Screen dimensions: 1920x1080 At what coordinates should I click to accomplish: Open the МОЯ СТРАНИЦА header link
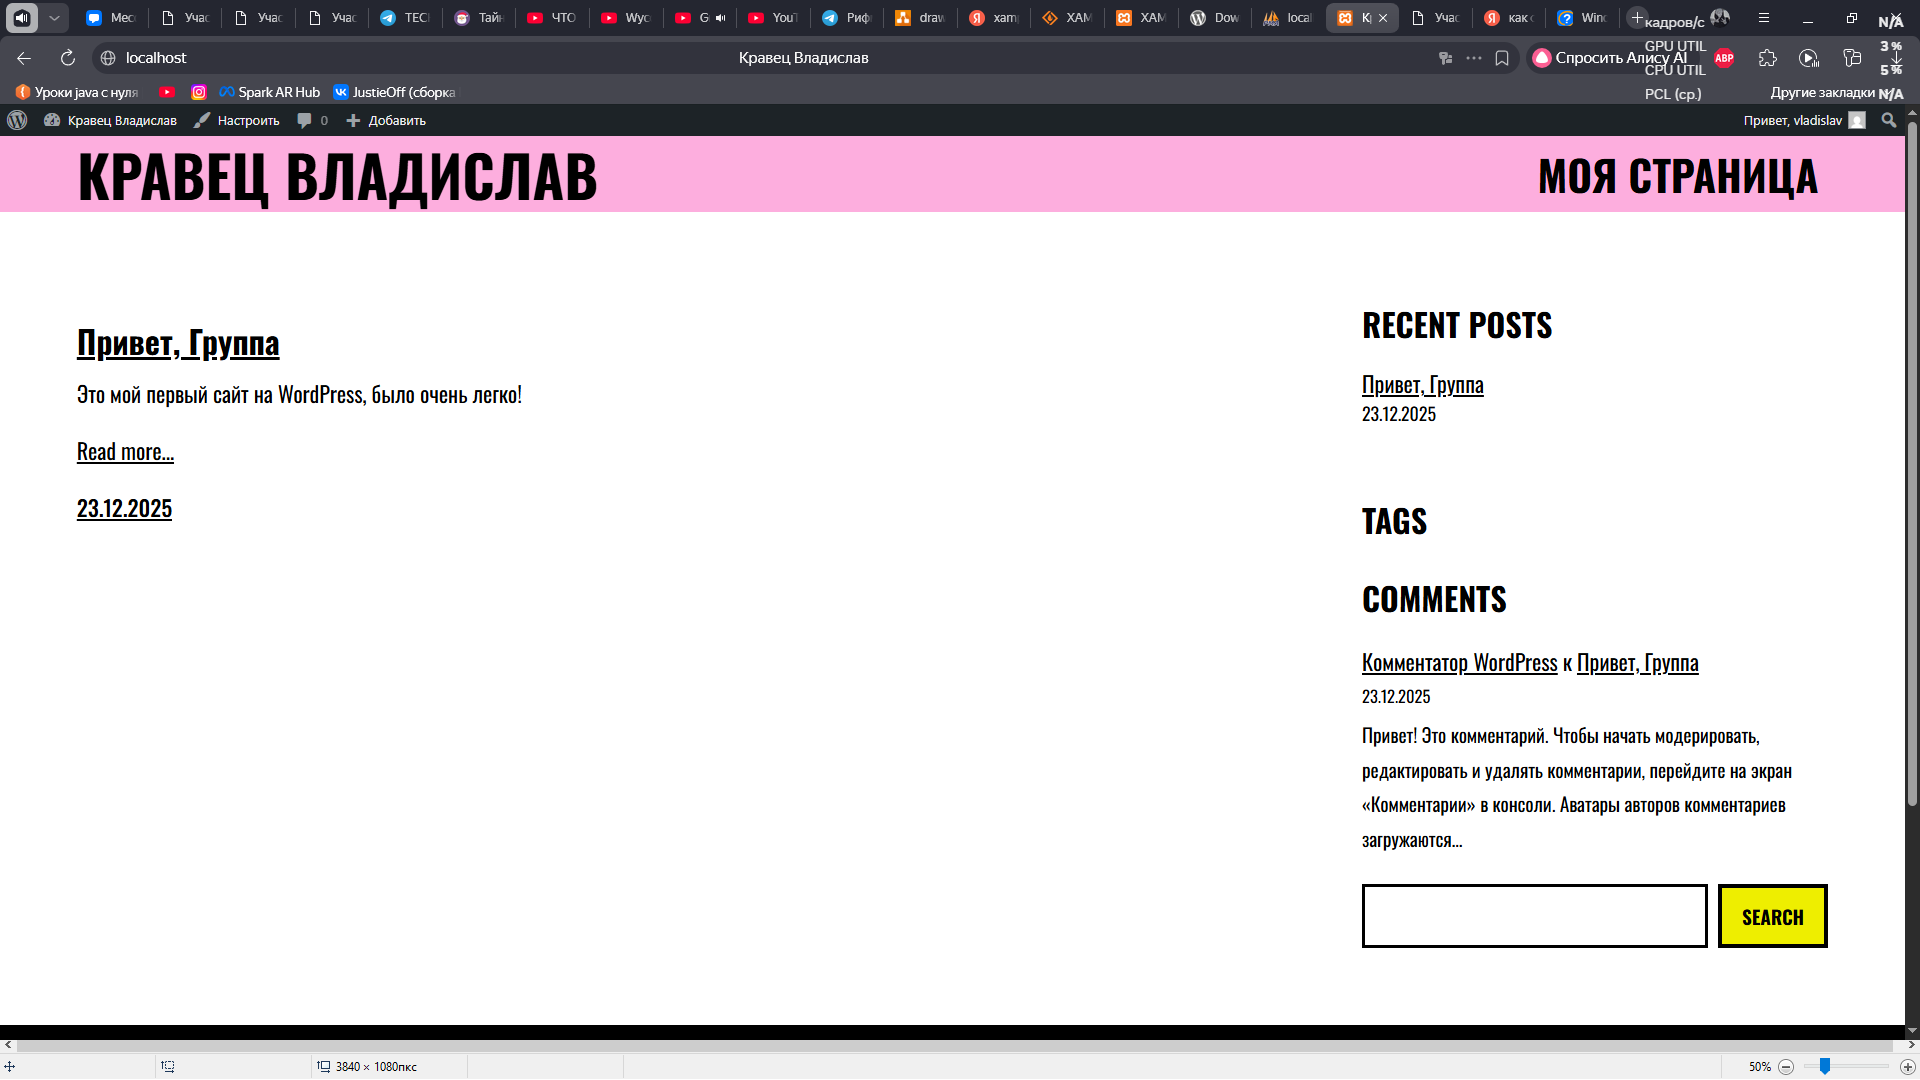(1677, 177)
